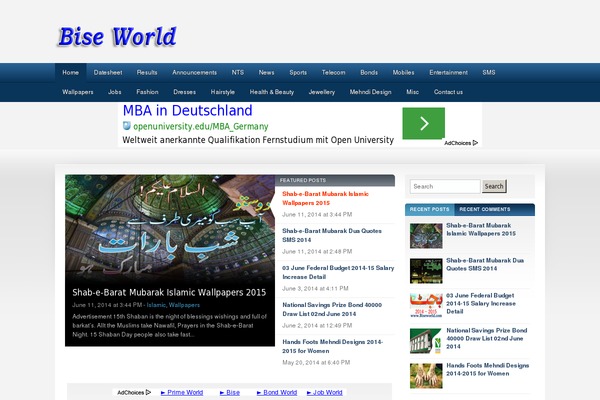The height and width of the screenshot is (400, 600).
Task: Open featured post National Savings Prize Bond 40000
Action: 332,309
